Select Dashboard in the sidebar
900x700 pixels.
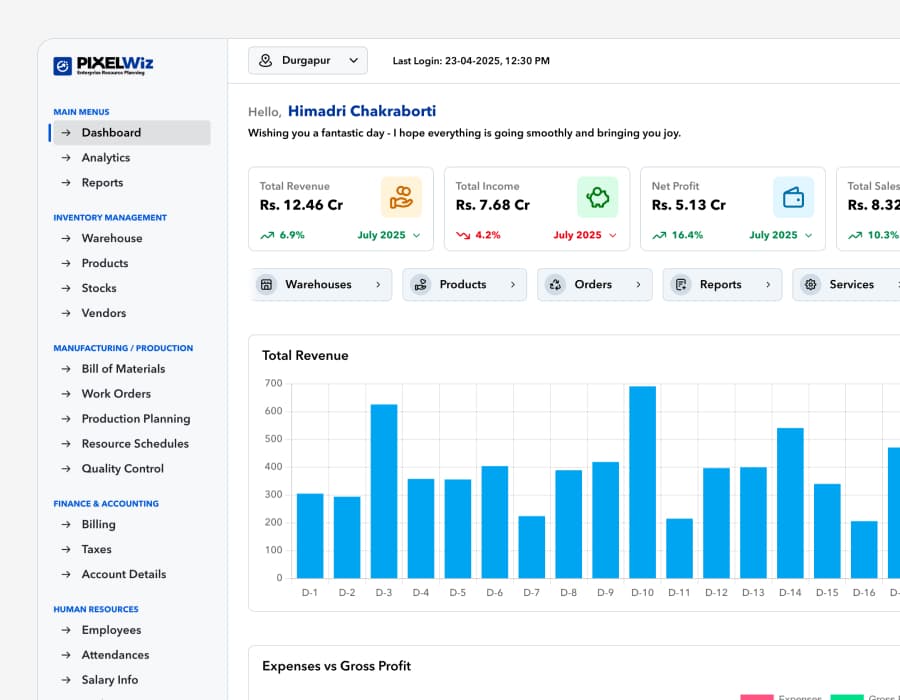[131, 133]
